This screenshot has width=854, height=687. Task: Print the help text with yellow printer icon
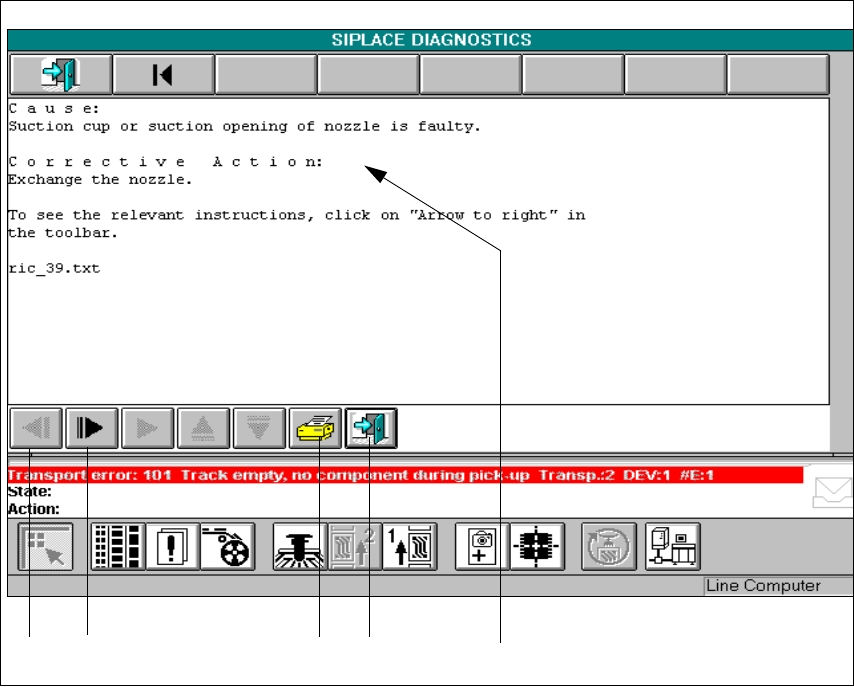[x=315, y=428]
